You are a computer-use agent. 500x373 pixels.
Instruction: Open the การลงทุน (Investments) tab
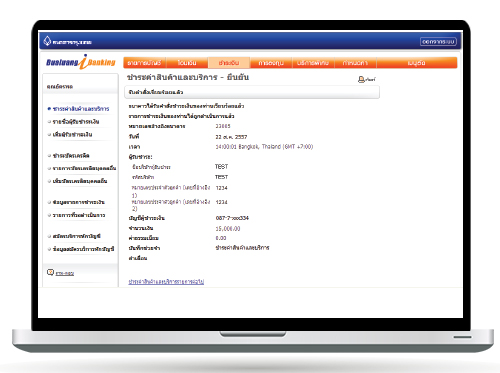pyautogui.click(x=271, y=63)
